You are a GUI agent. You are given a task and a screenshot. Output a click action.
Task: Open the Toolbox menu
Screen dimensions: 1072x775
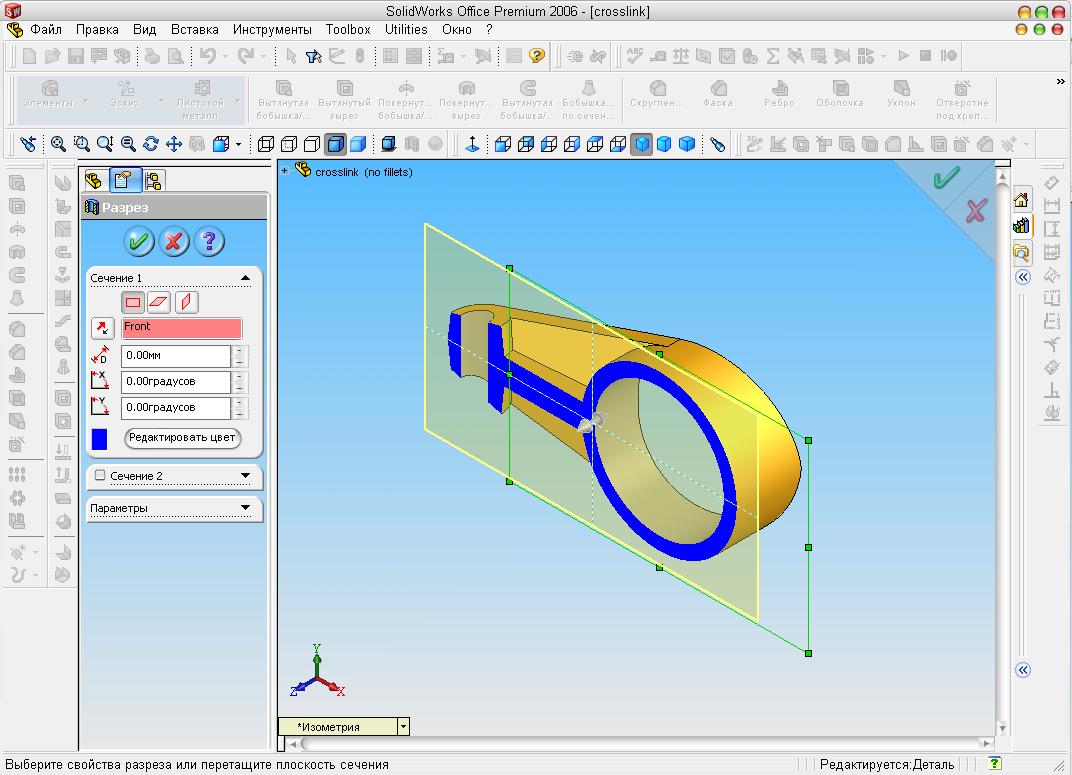pyautogui.click(x=348, y=29)
